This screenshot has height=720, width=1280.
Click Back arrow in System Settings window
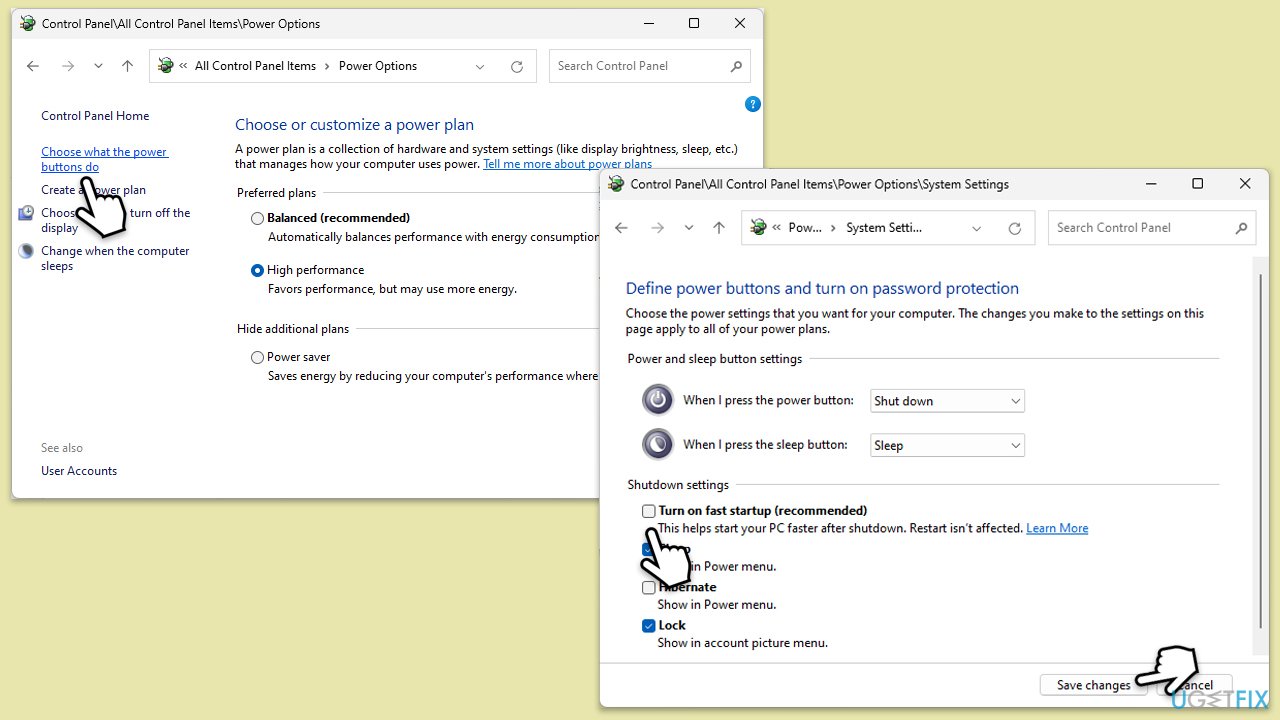coord(621,228)
